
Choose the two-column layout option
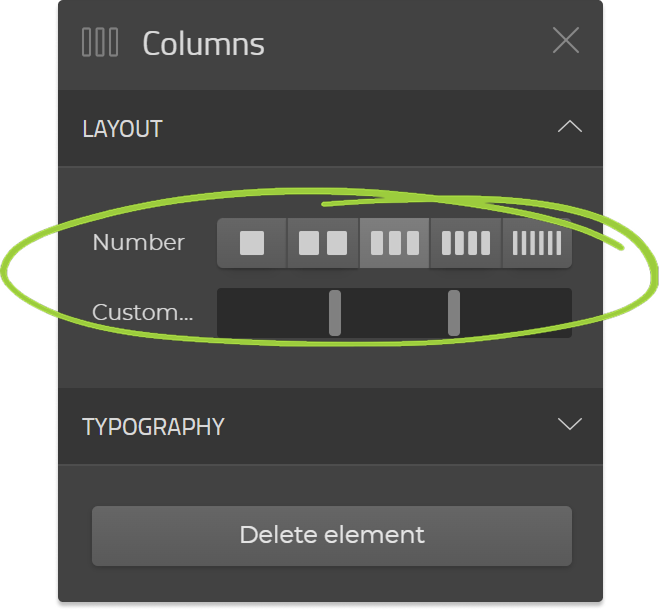(323, 243)
